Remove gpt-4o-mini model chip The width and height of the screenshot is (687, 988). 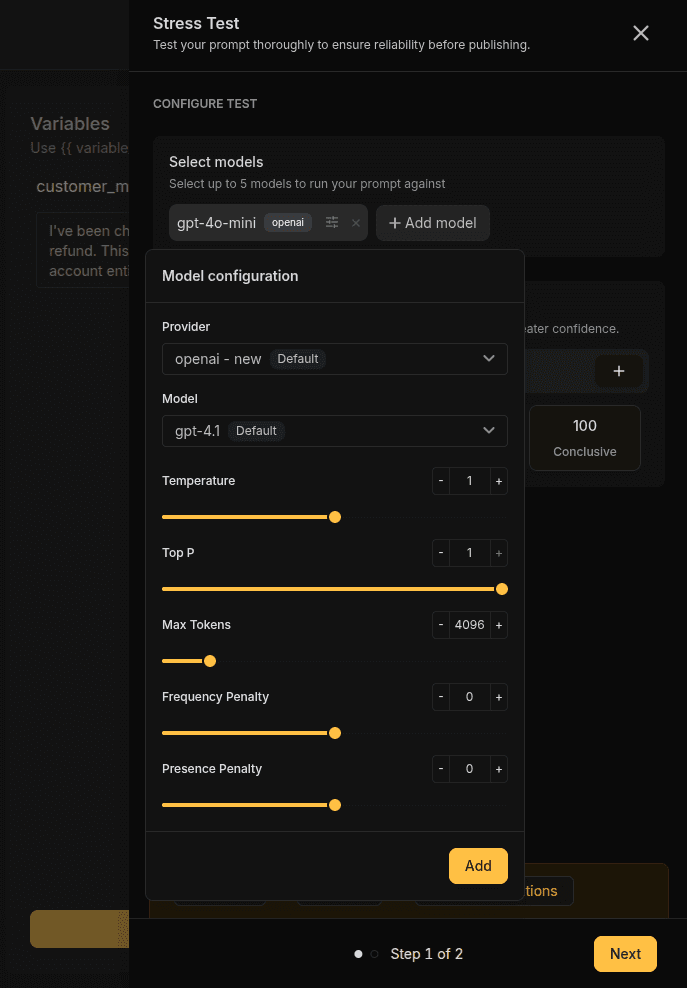[x=356, y=222]
